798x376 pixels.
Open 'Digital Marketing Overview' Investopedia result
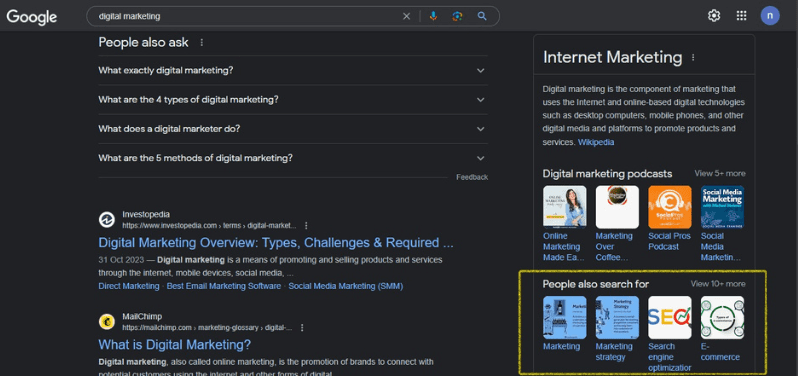coord(276,242)
